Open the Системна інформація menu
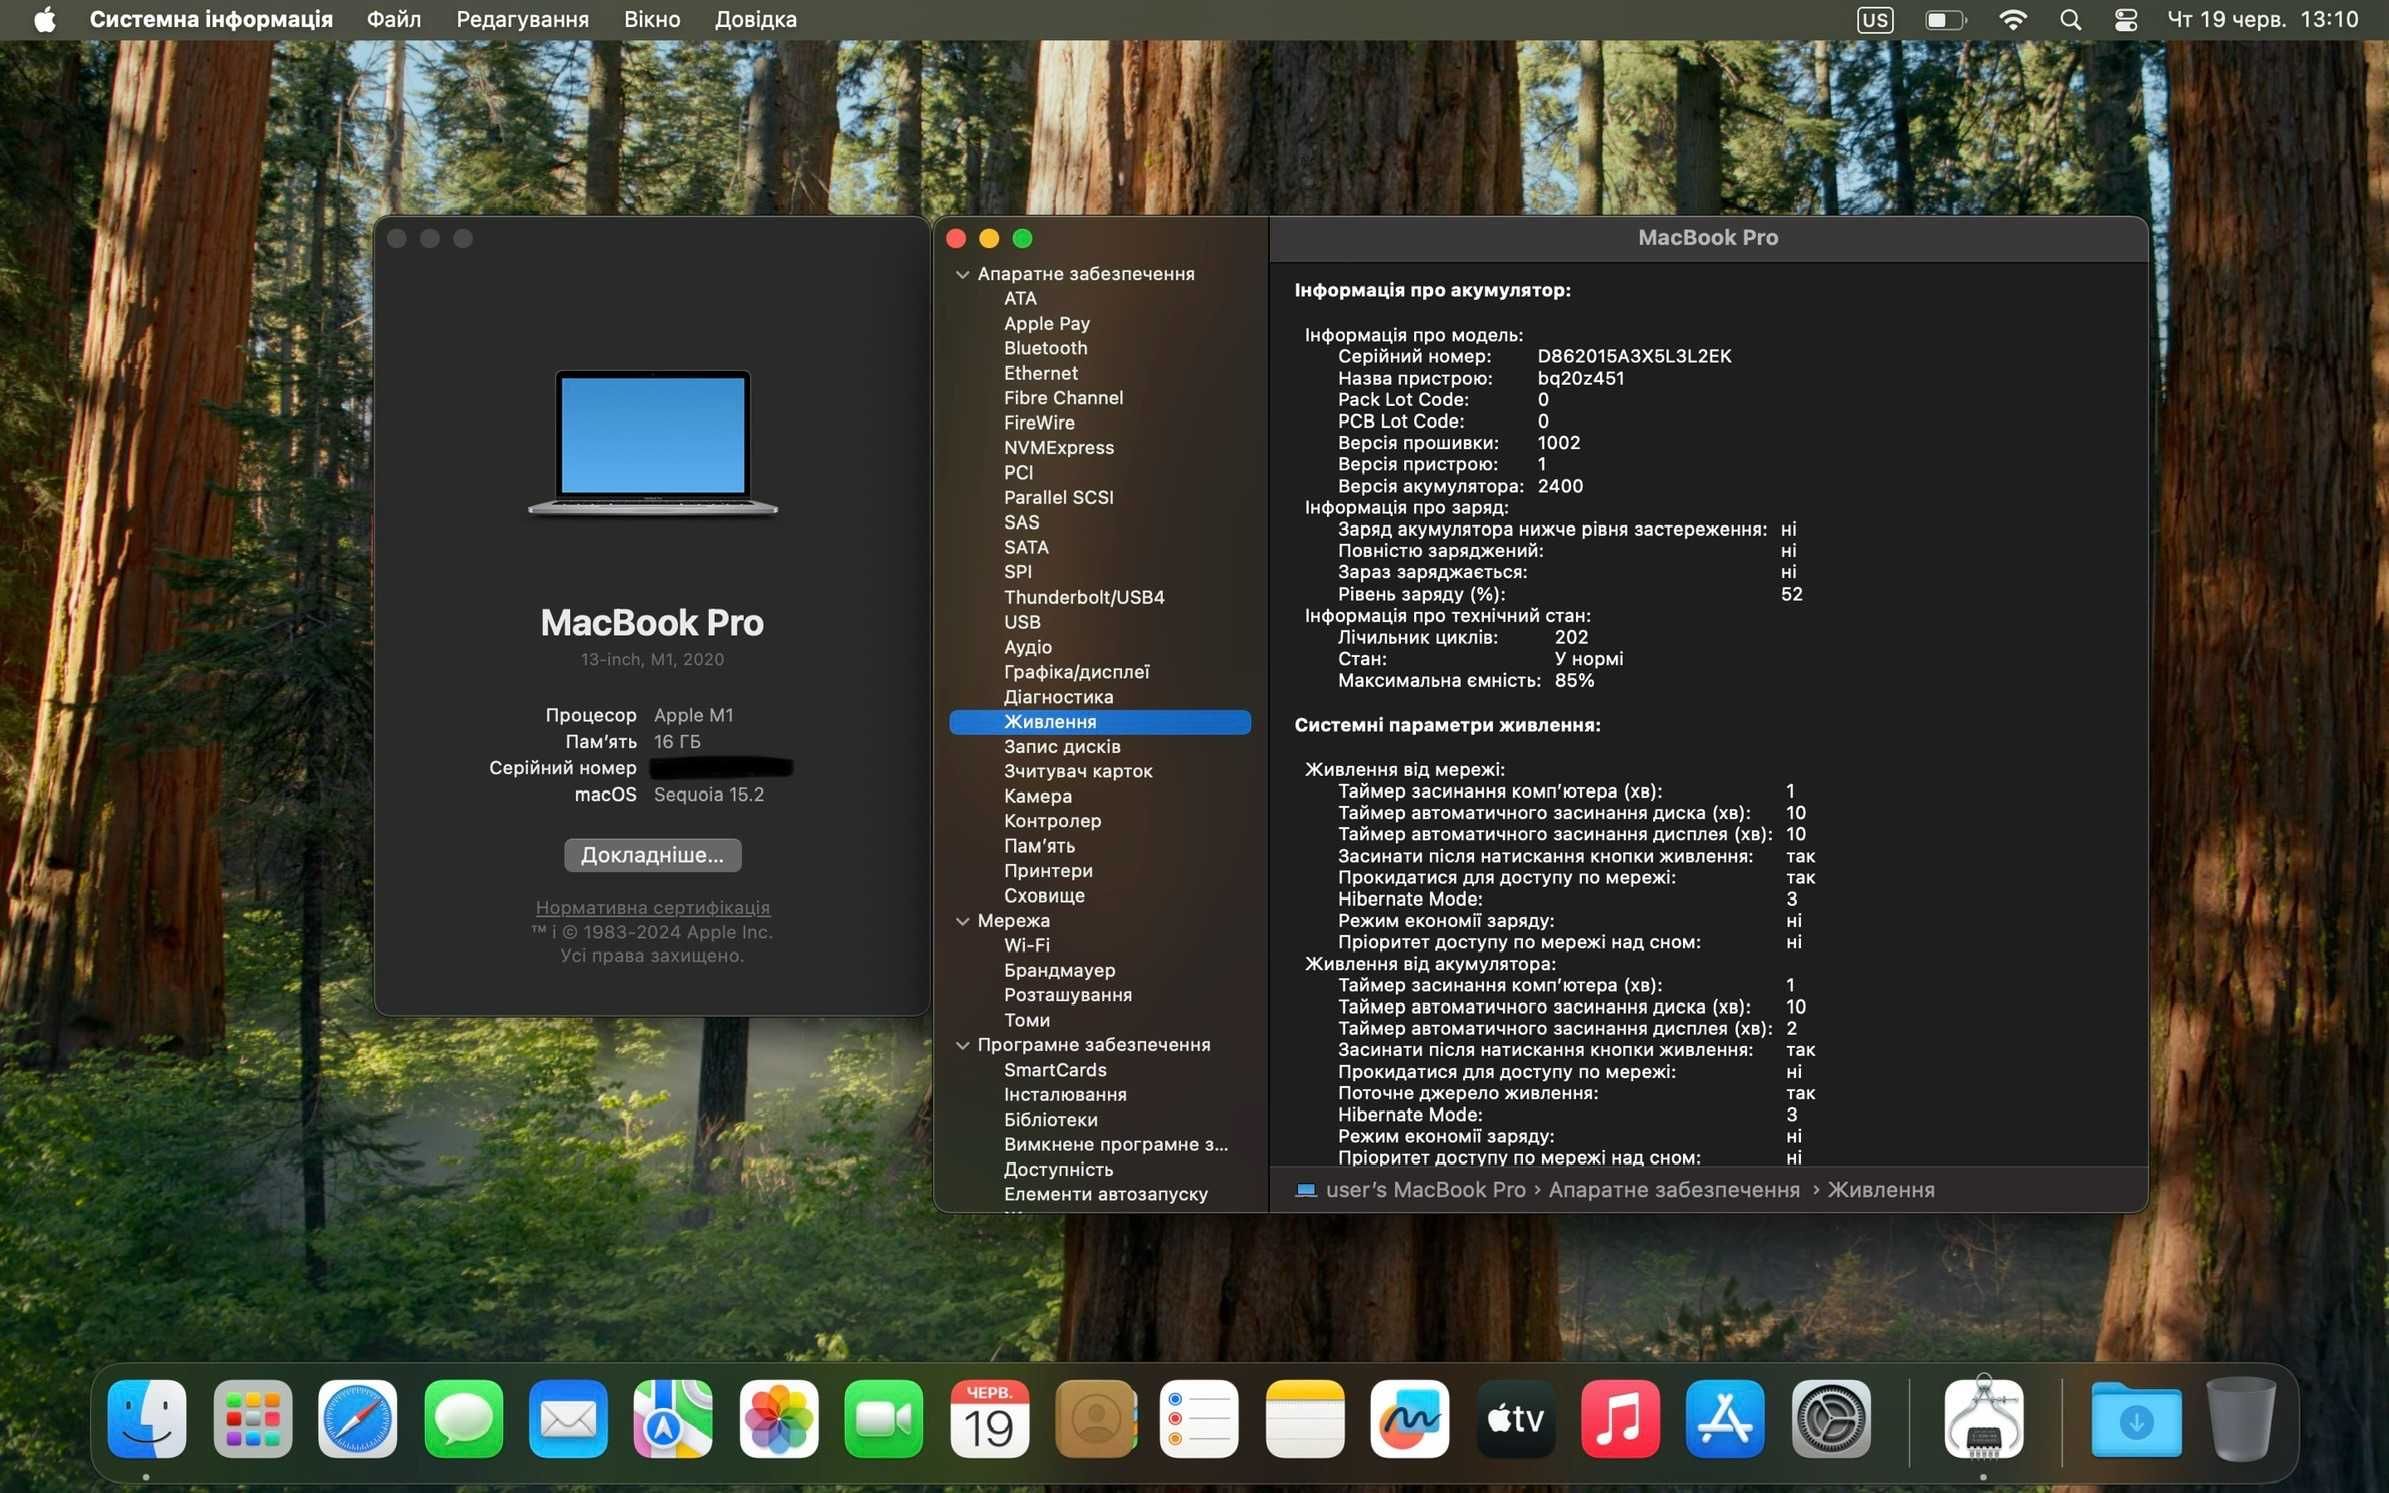Image resolution: width=2389 pixels, height=1493 pixels. click(211, 19)
